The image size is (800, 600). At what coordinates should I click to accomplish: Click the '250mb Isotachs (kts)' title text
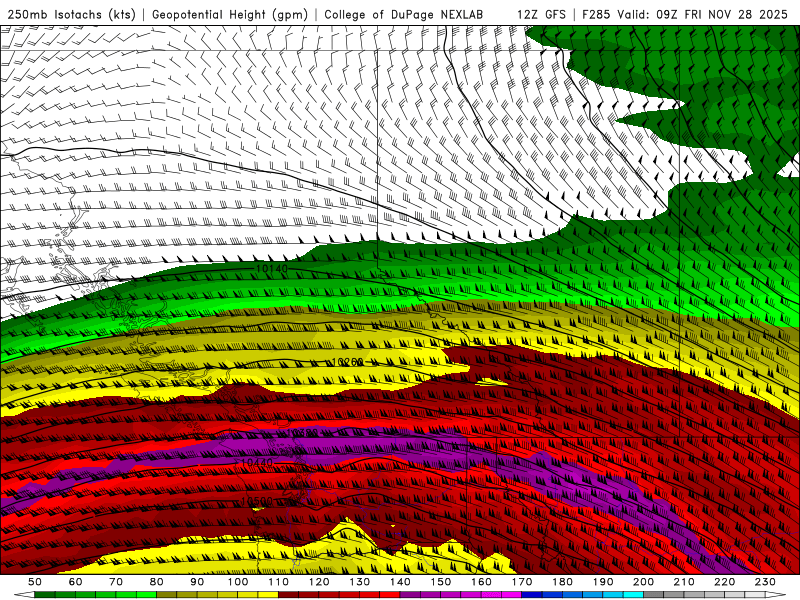(x=71, y=14)
